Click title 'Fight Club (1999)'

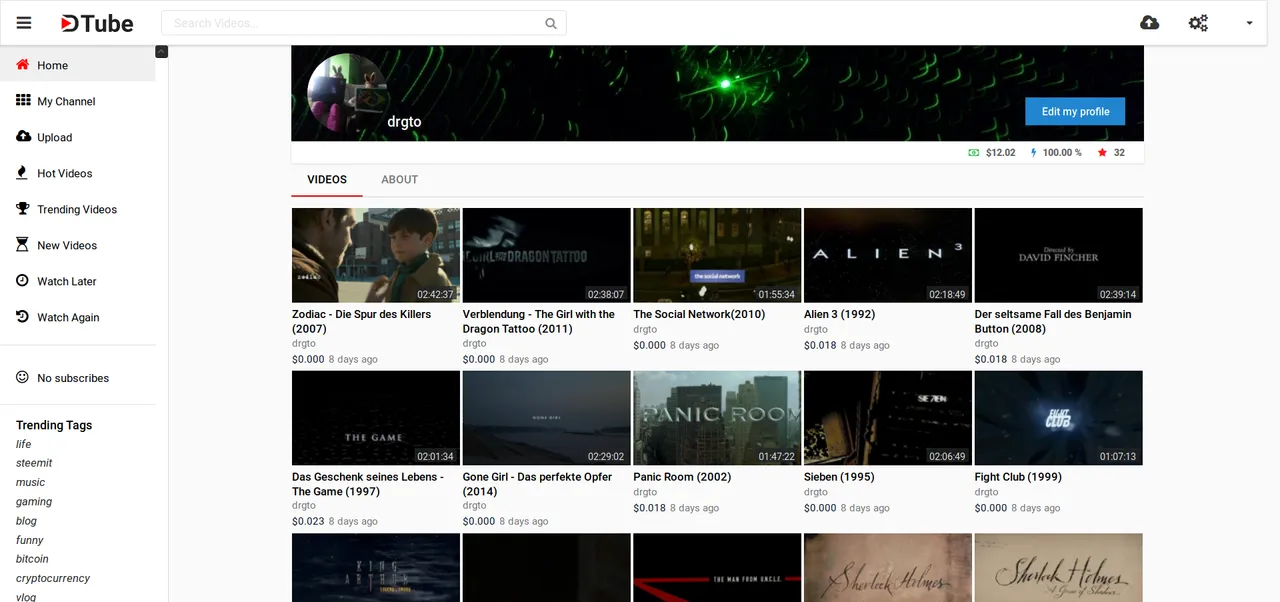point(1018,477)
